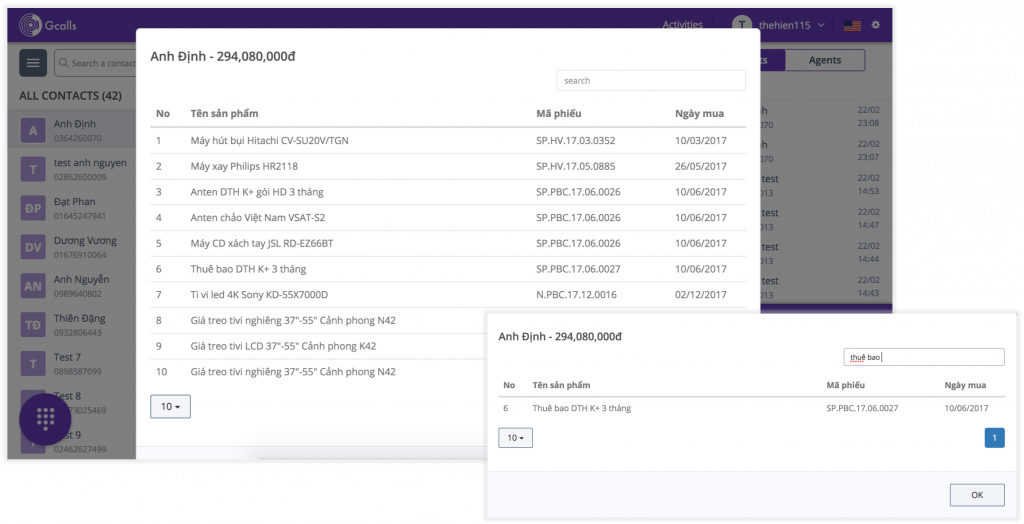
Task: Select row 6 Thuê bao DTH K+ in large dialog
Action: click(447, 269)
